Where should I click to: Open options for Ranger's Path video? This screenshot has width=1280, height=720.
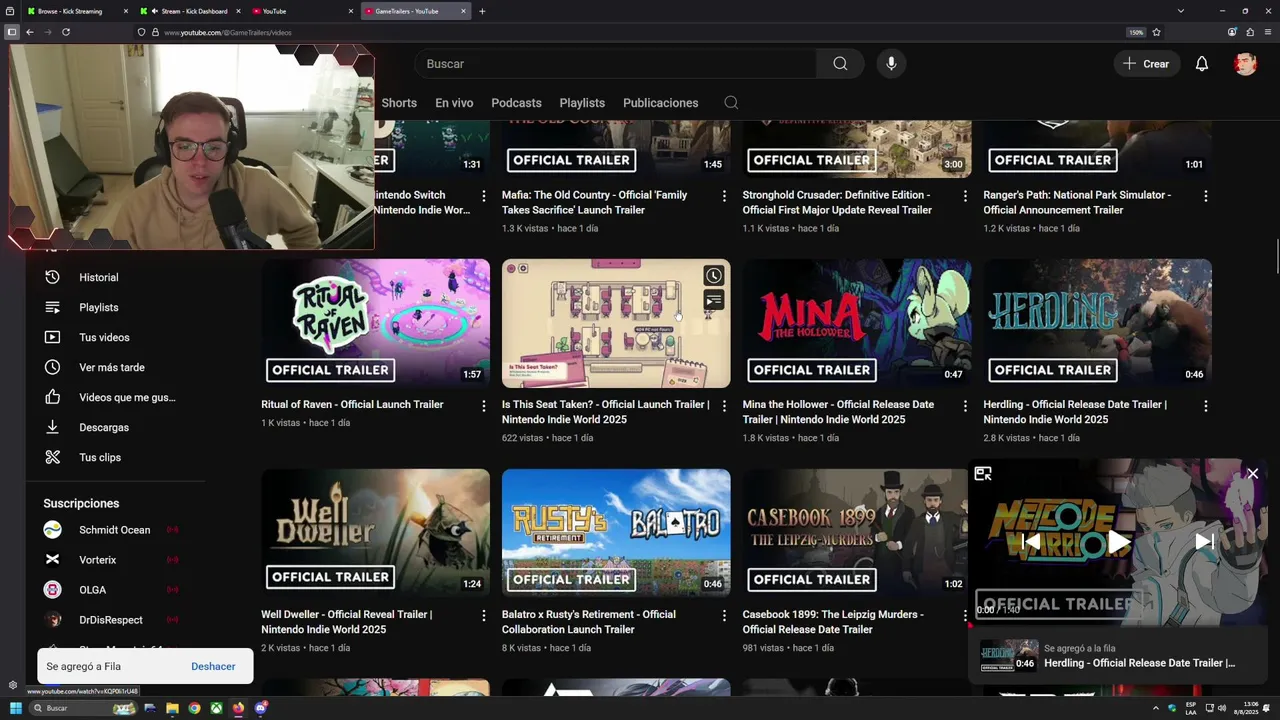pos(1206,196)
